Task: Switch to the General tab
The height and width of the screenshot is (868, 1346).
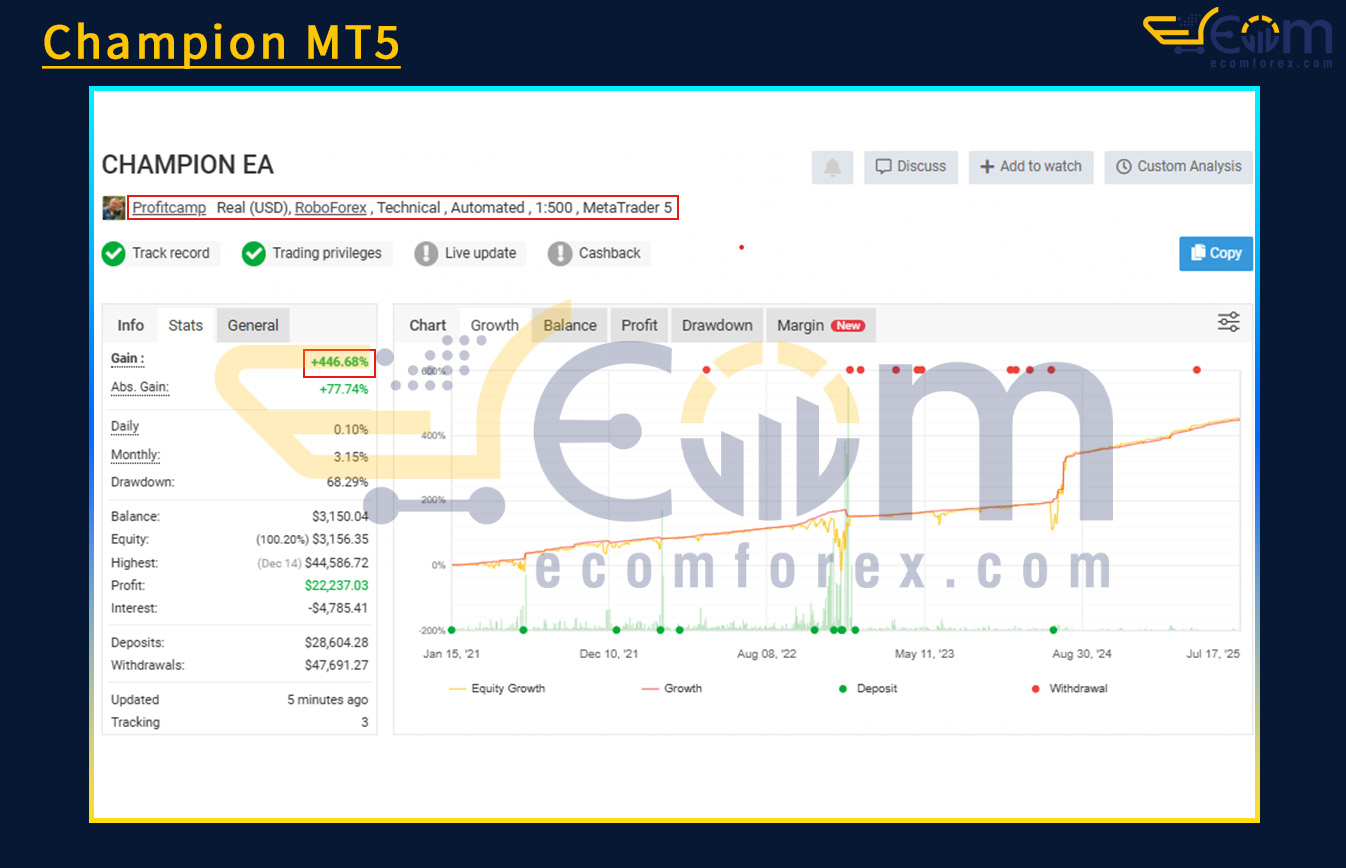Action: pyautogui.click(x=253, y=325)
